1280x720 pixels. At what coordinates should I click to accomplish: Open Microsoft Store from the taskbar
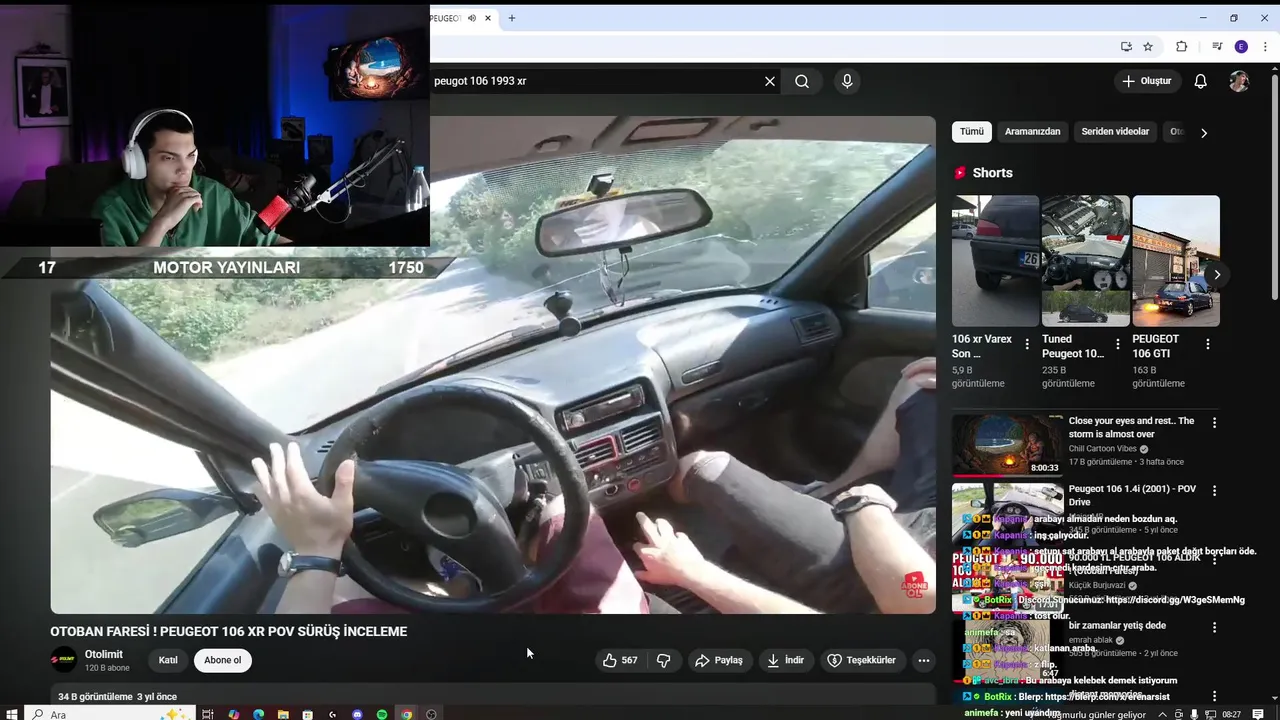(308, 714)
